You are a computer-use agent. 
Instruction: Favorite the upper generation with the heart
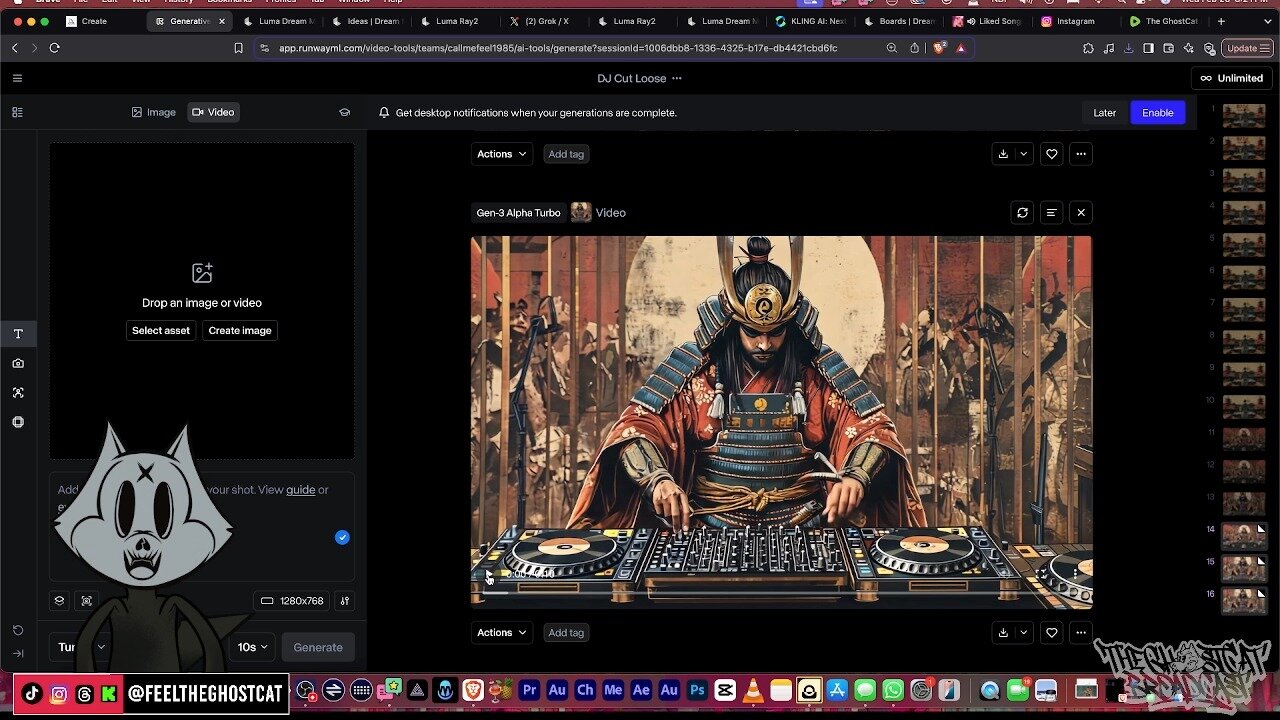coord(1051,154)
